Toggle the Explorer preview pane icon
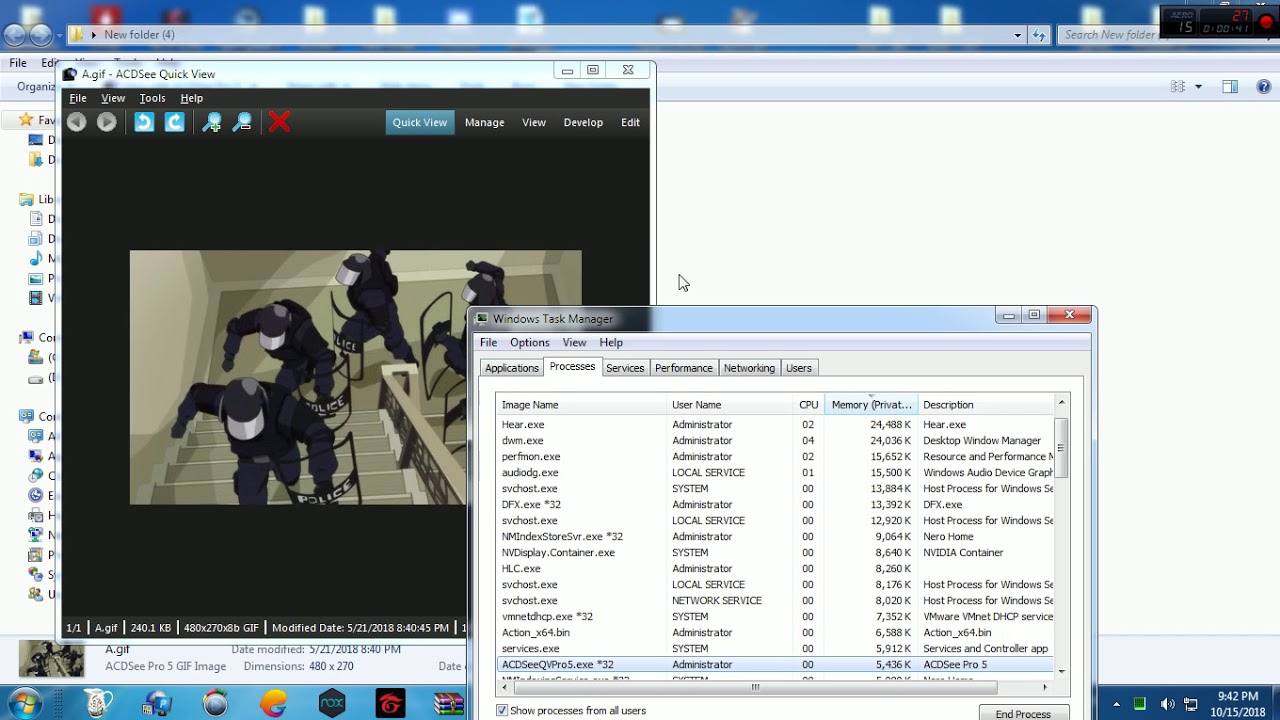The image size is (1280, 720). pos(1230,87)
